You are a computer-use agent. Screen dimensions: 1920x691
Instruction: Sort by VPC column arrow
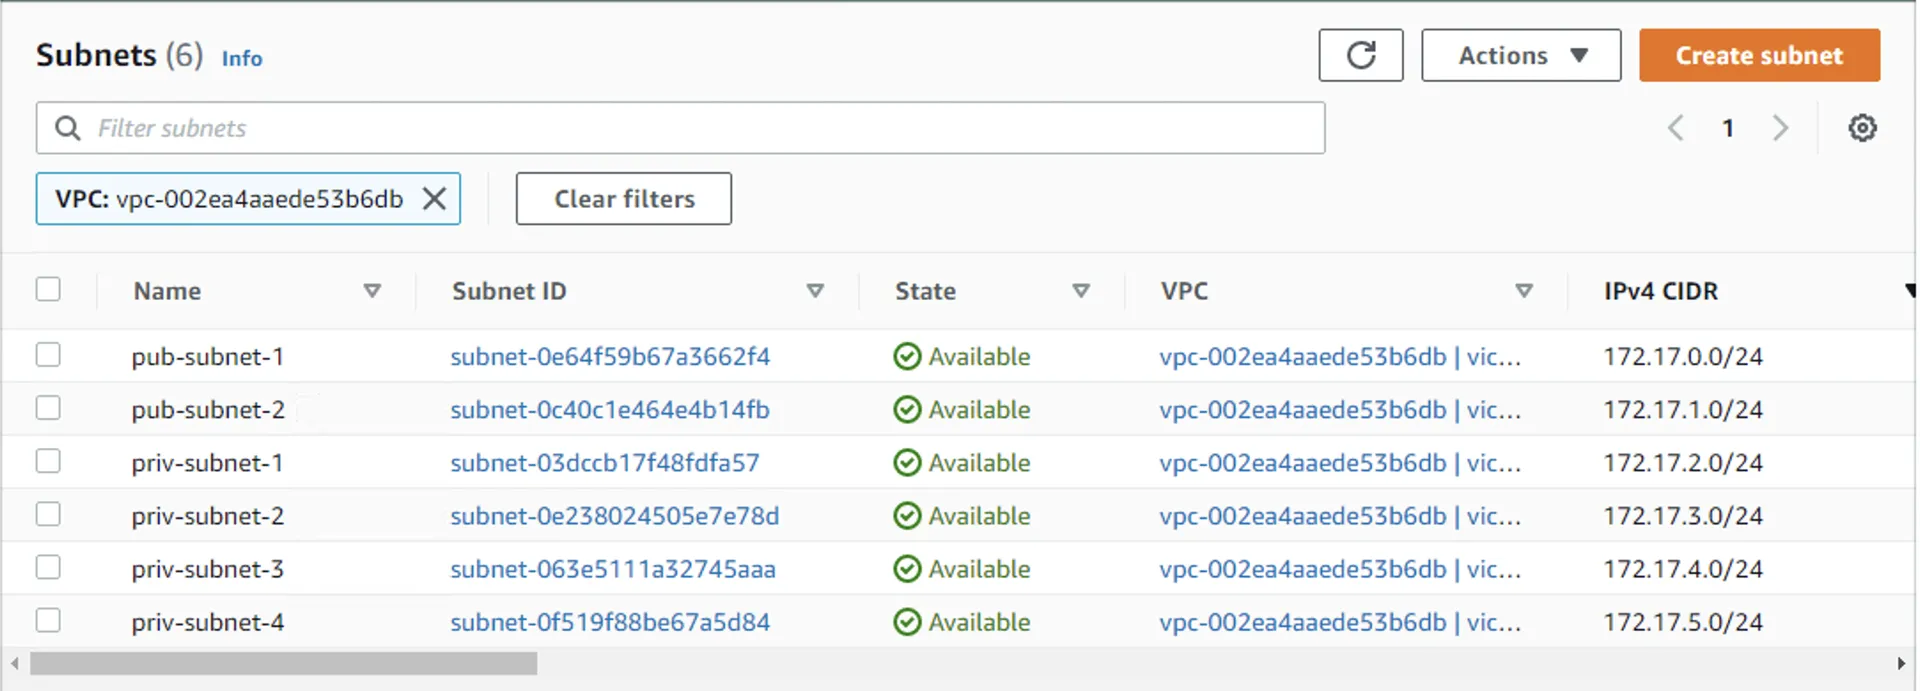(x=1523, y=291)
